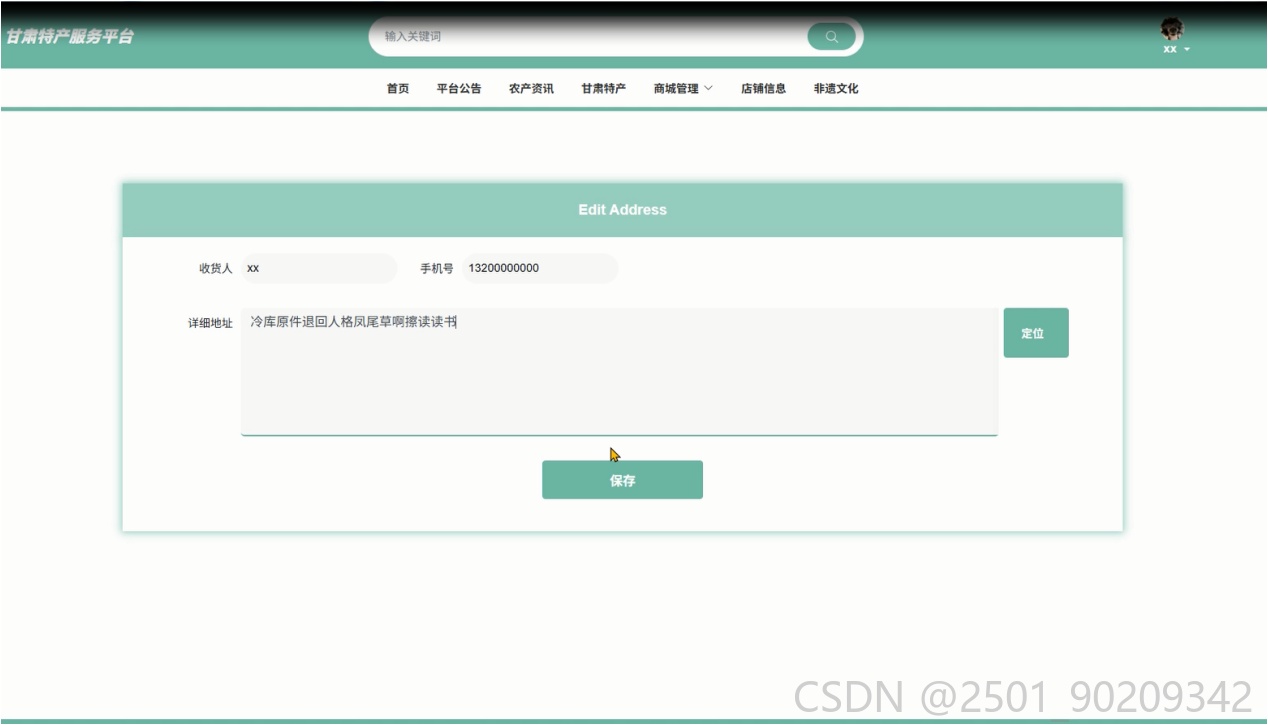Click the Edit Address heading text
This screenshot has height=725, width=1268.
click(x=622, y=210)
